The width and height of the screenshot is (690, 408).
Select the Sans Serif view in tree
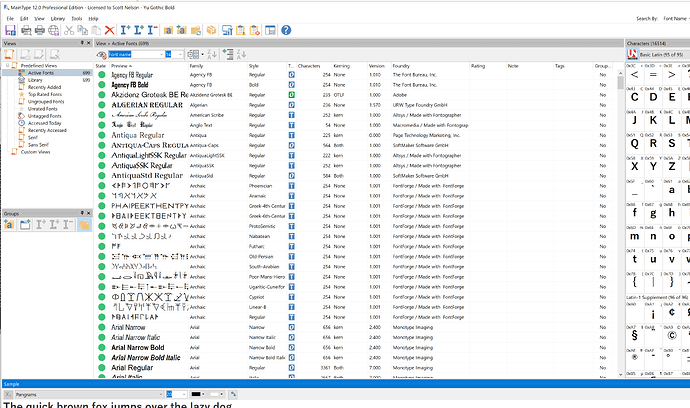click(x=38, y=144)
